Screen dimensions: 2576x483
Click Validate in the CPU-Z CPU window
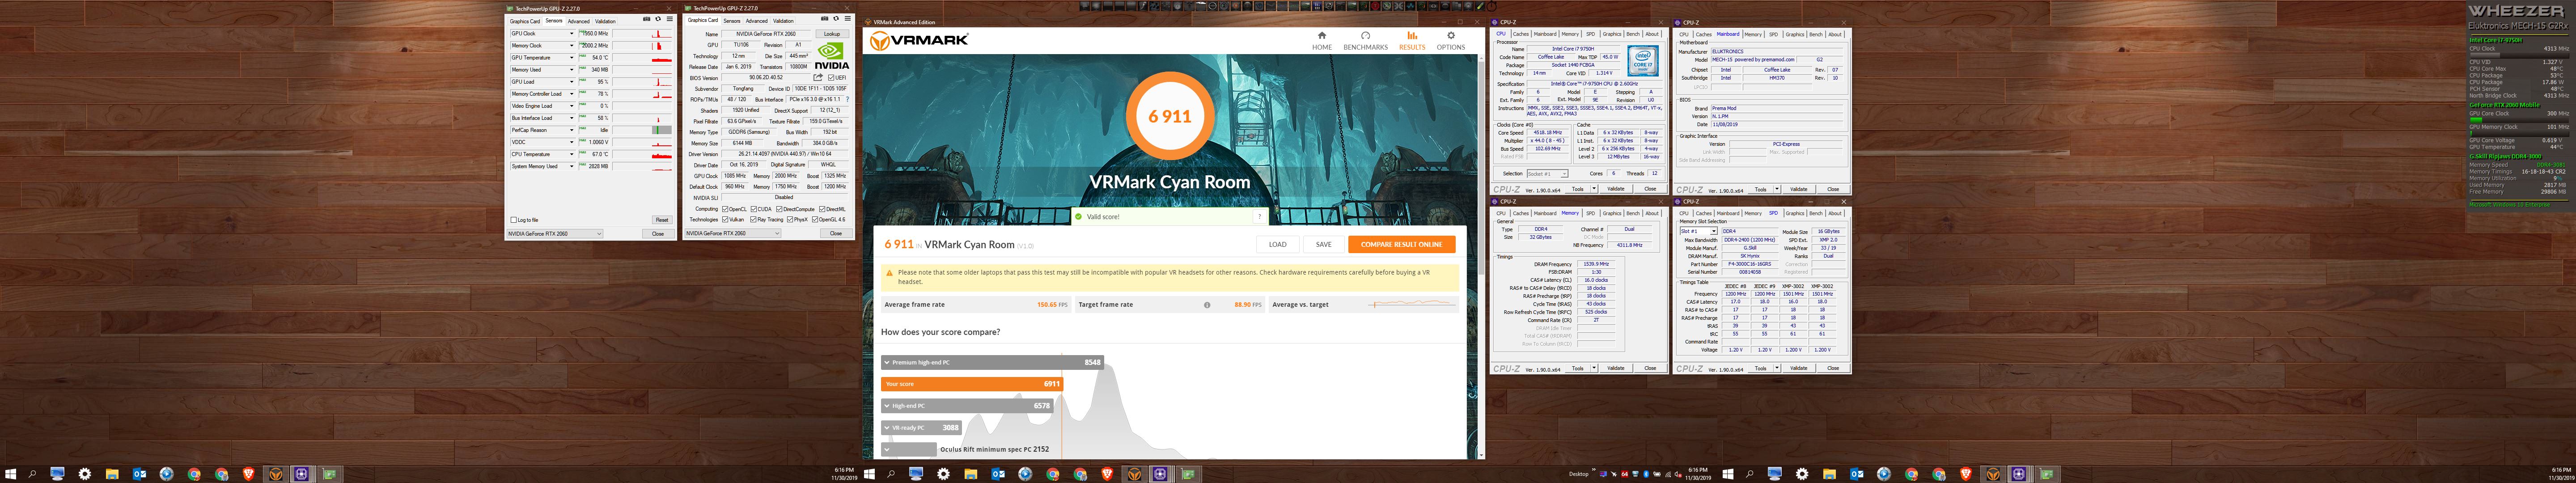click(x=1616, y=189)
